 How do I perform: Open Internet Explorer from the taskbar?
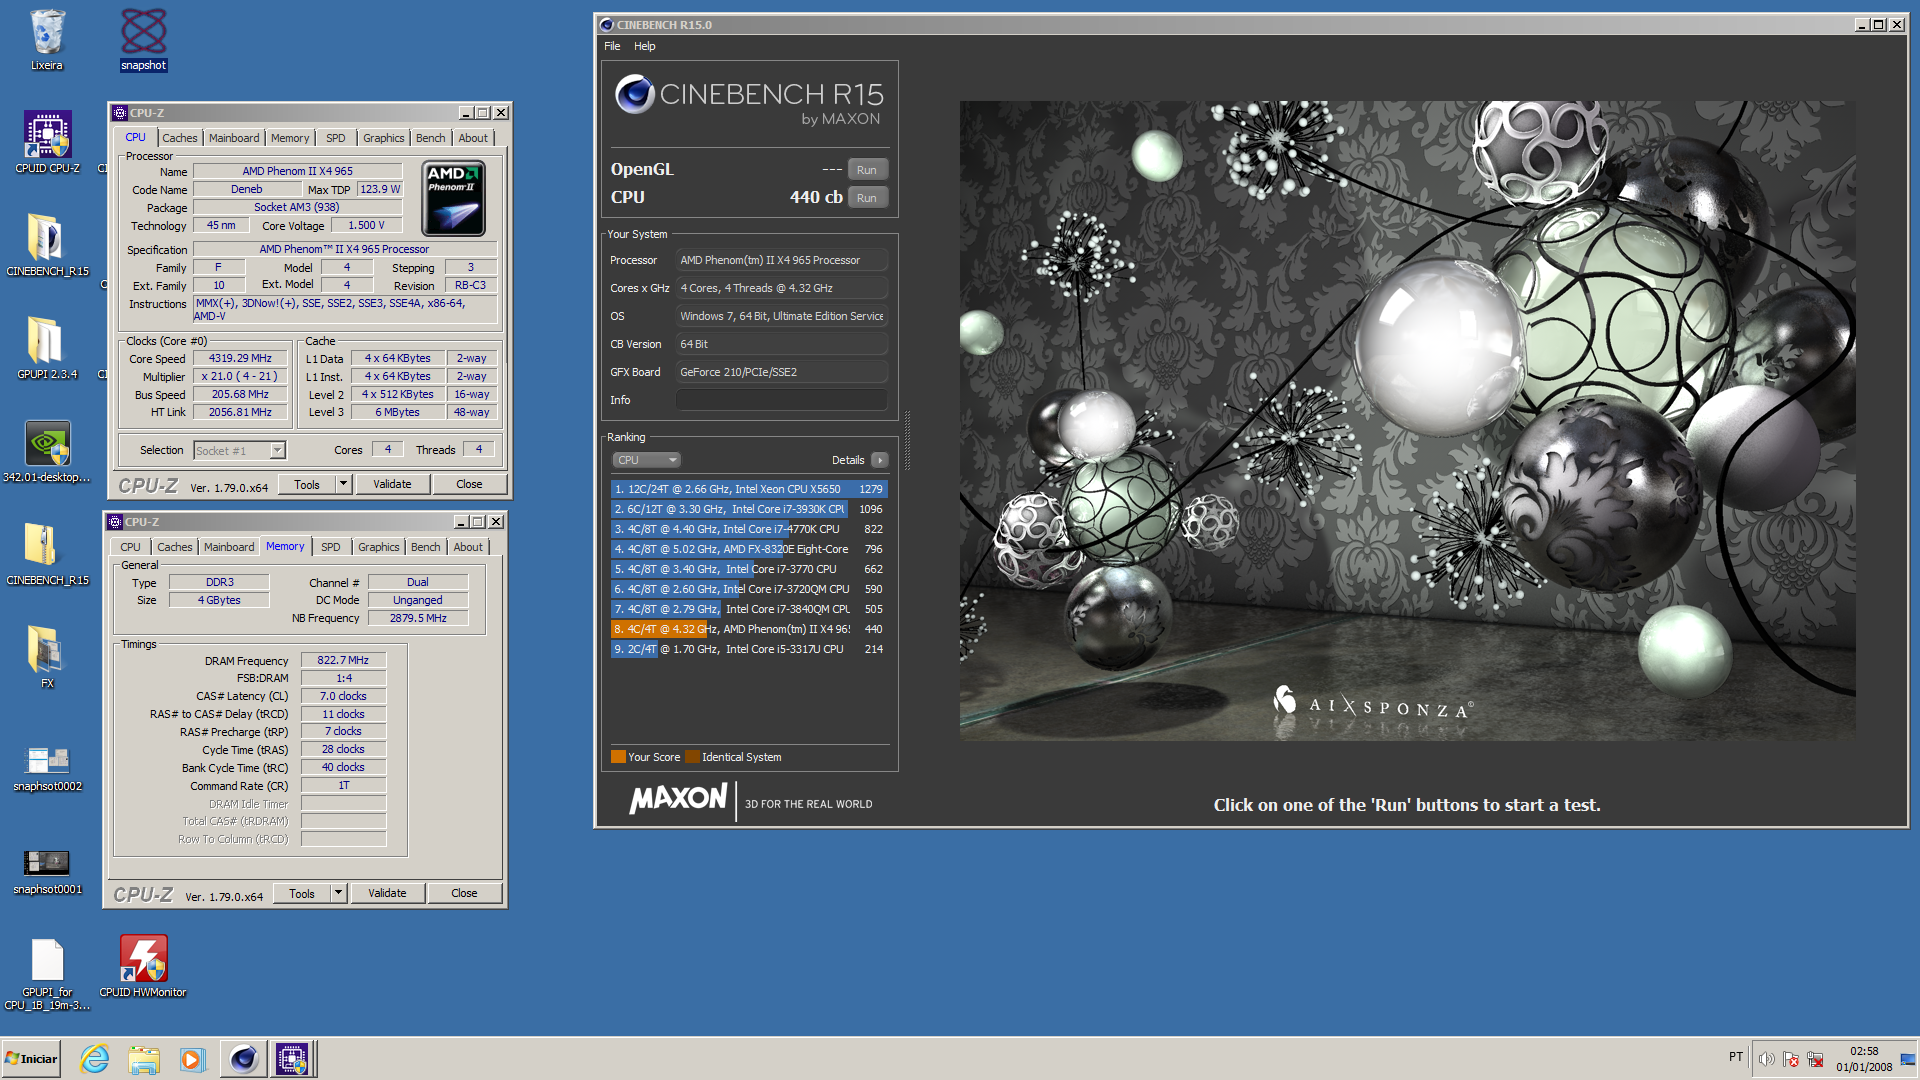click(x=95, y=1059)
